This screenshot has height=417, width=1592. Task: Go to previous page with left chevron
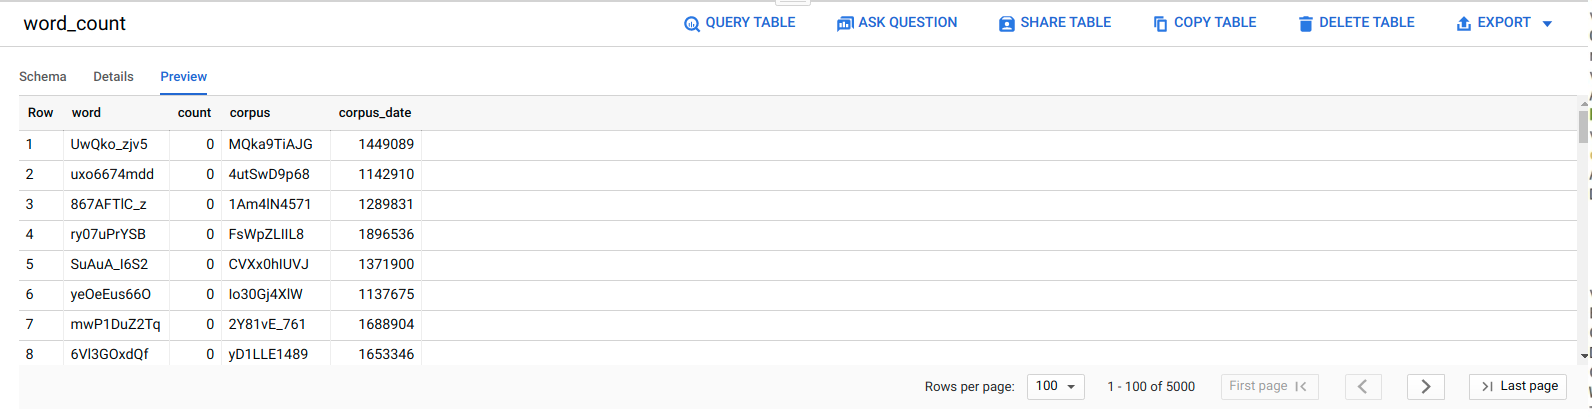[x=1362, y=387]
